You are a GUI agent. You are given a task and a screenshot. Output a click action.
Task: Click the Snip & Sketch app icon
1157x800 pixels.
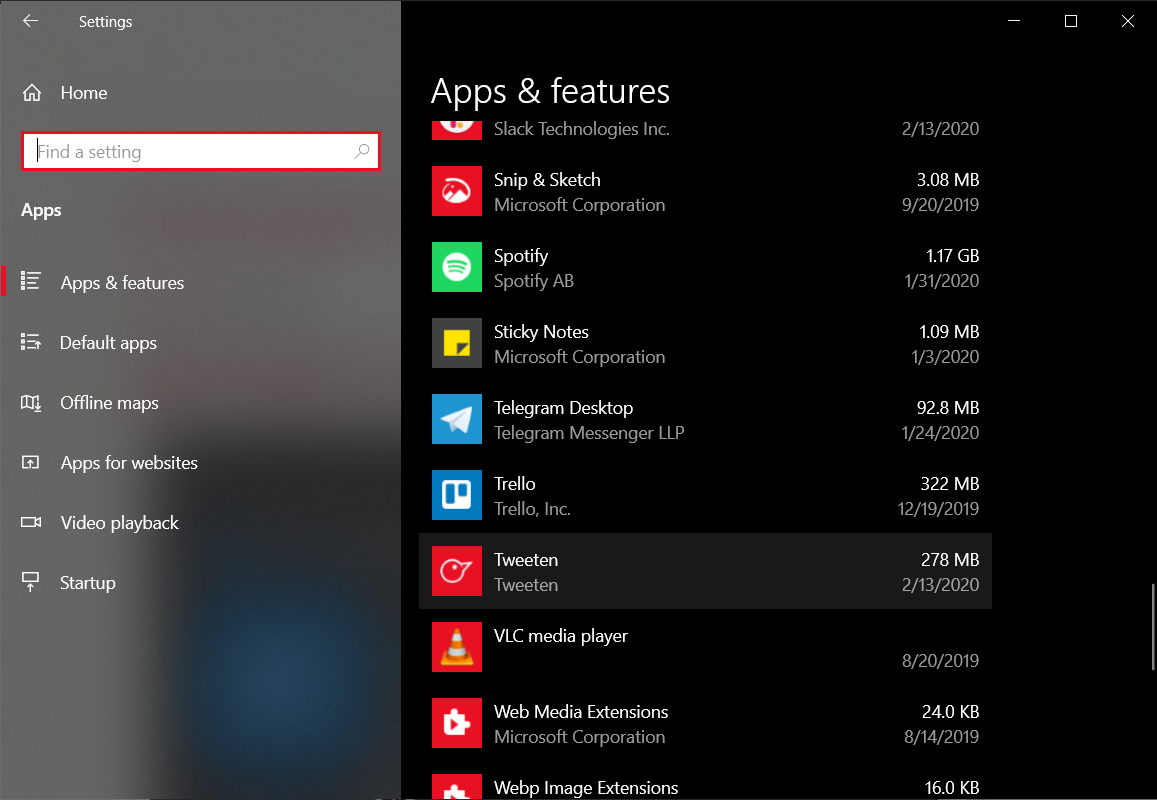point(457,191)
